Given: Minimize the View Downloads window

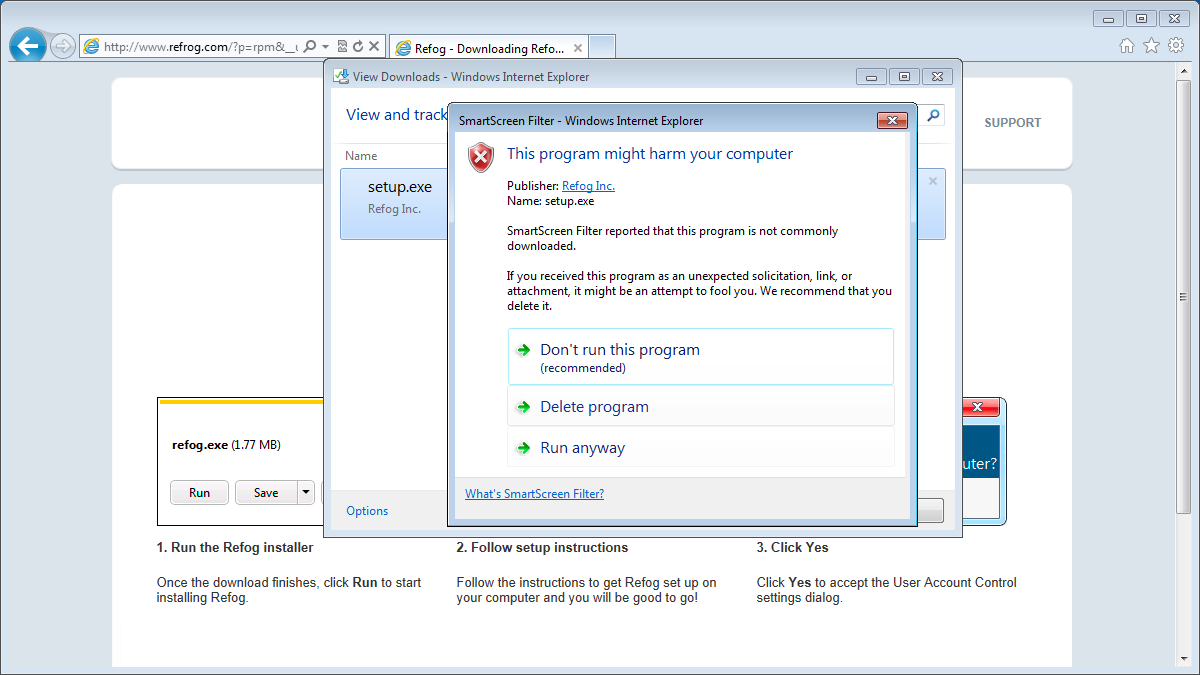Looking at the screenshot, I should (x=871, y=77).
